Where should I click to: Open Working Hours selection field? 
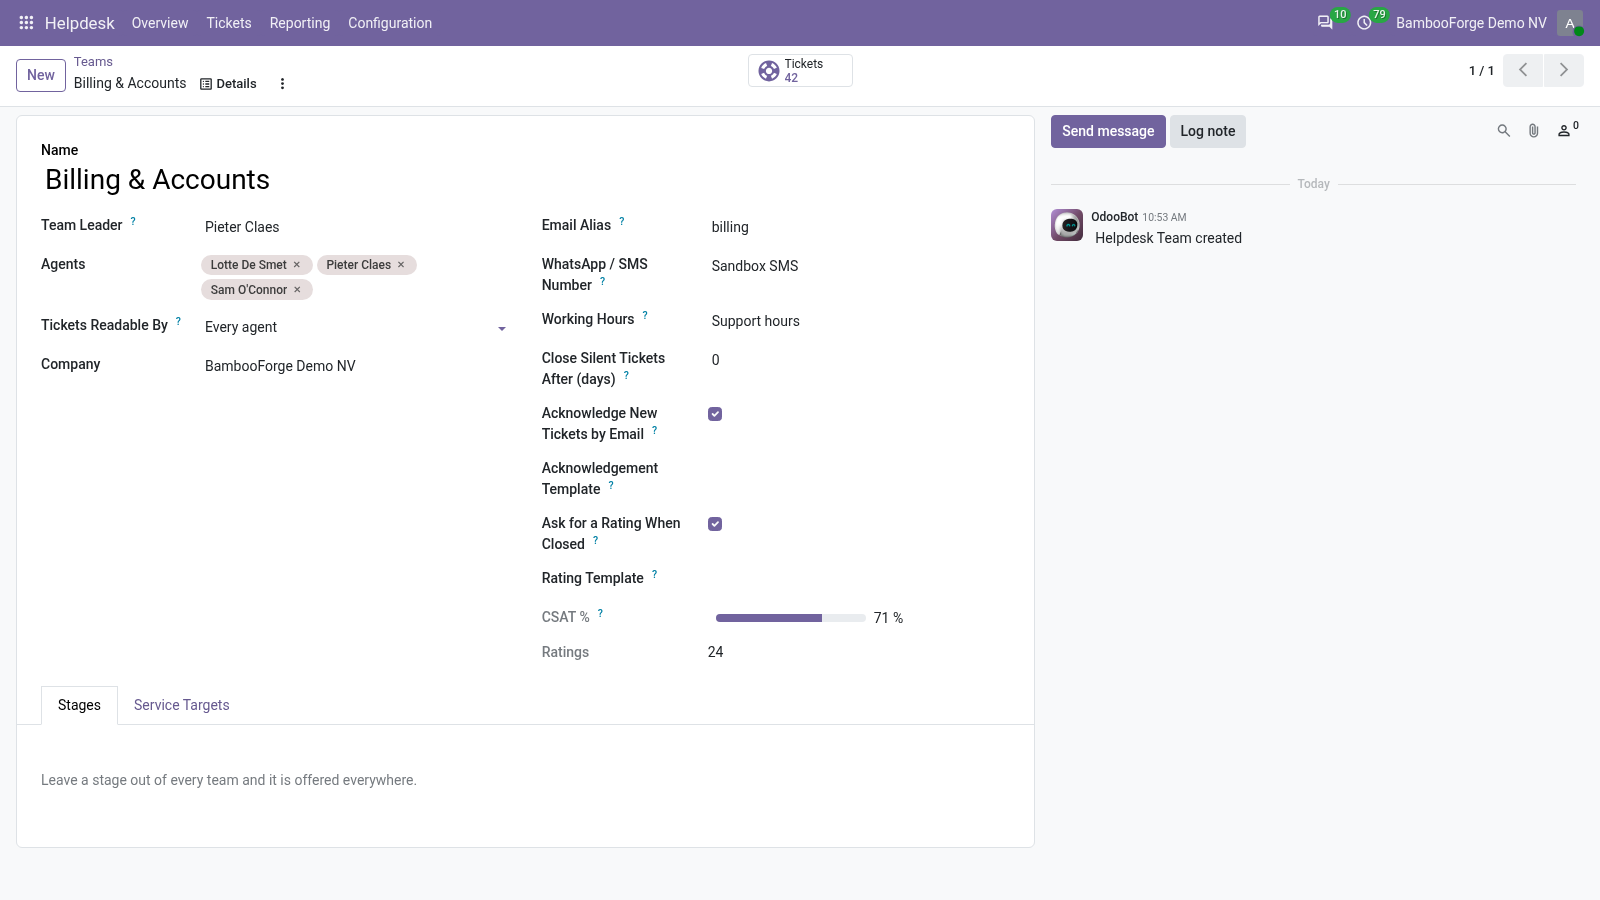[859, 321]
